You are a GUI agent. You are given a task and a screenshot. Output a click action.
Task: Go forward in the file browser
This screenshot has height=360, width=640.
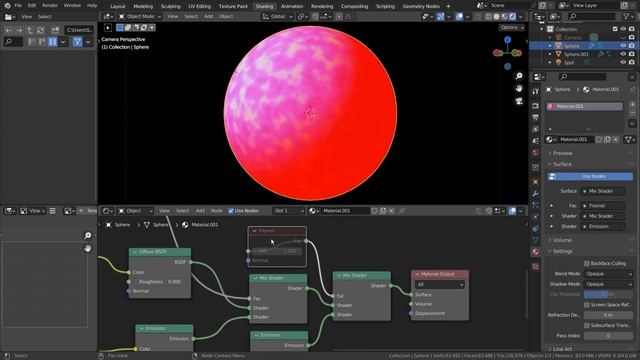coord(19,30)
